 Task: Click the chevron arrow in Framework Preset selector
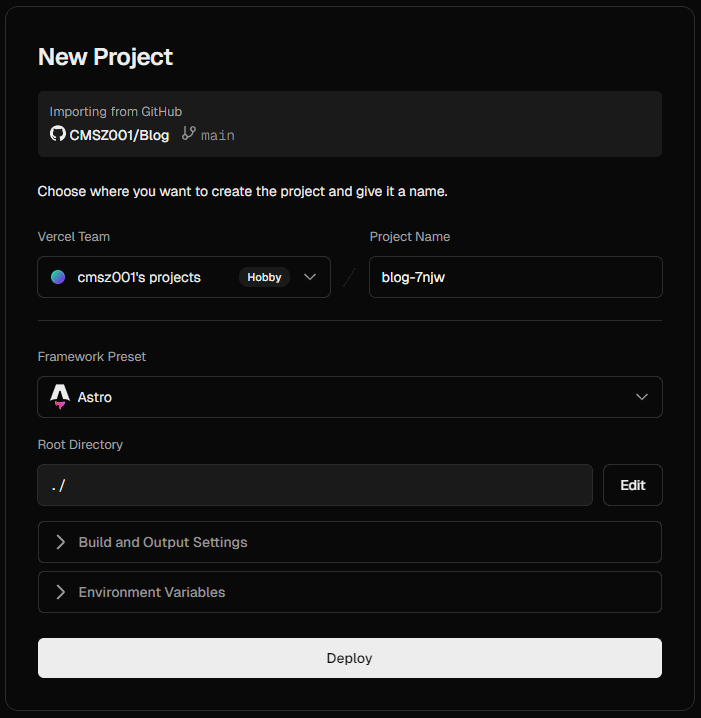pos(642,397)
